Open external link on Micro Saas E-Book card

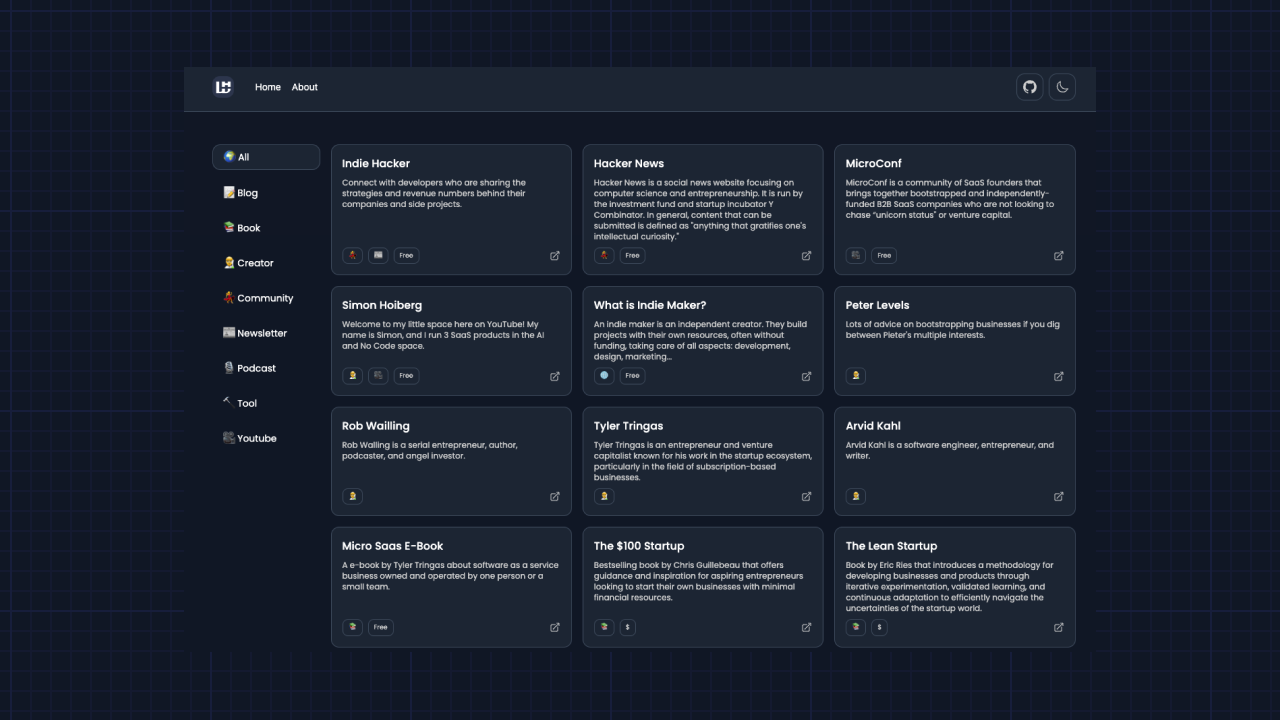[555, 628]
